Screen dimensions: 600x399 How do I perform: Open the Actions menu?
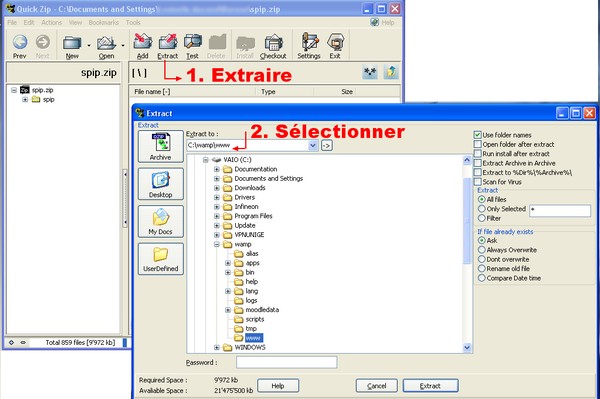coord(51,23)
